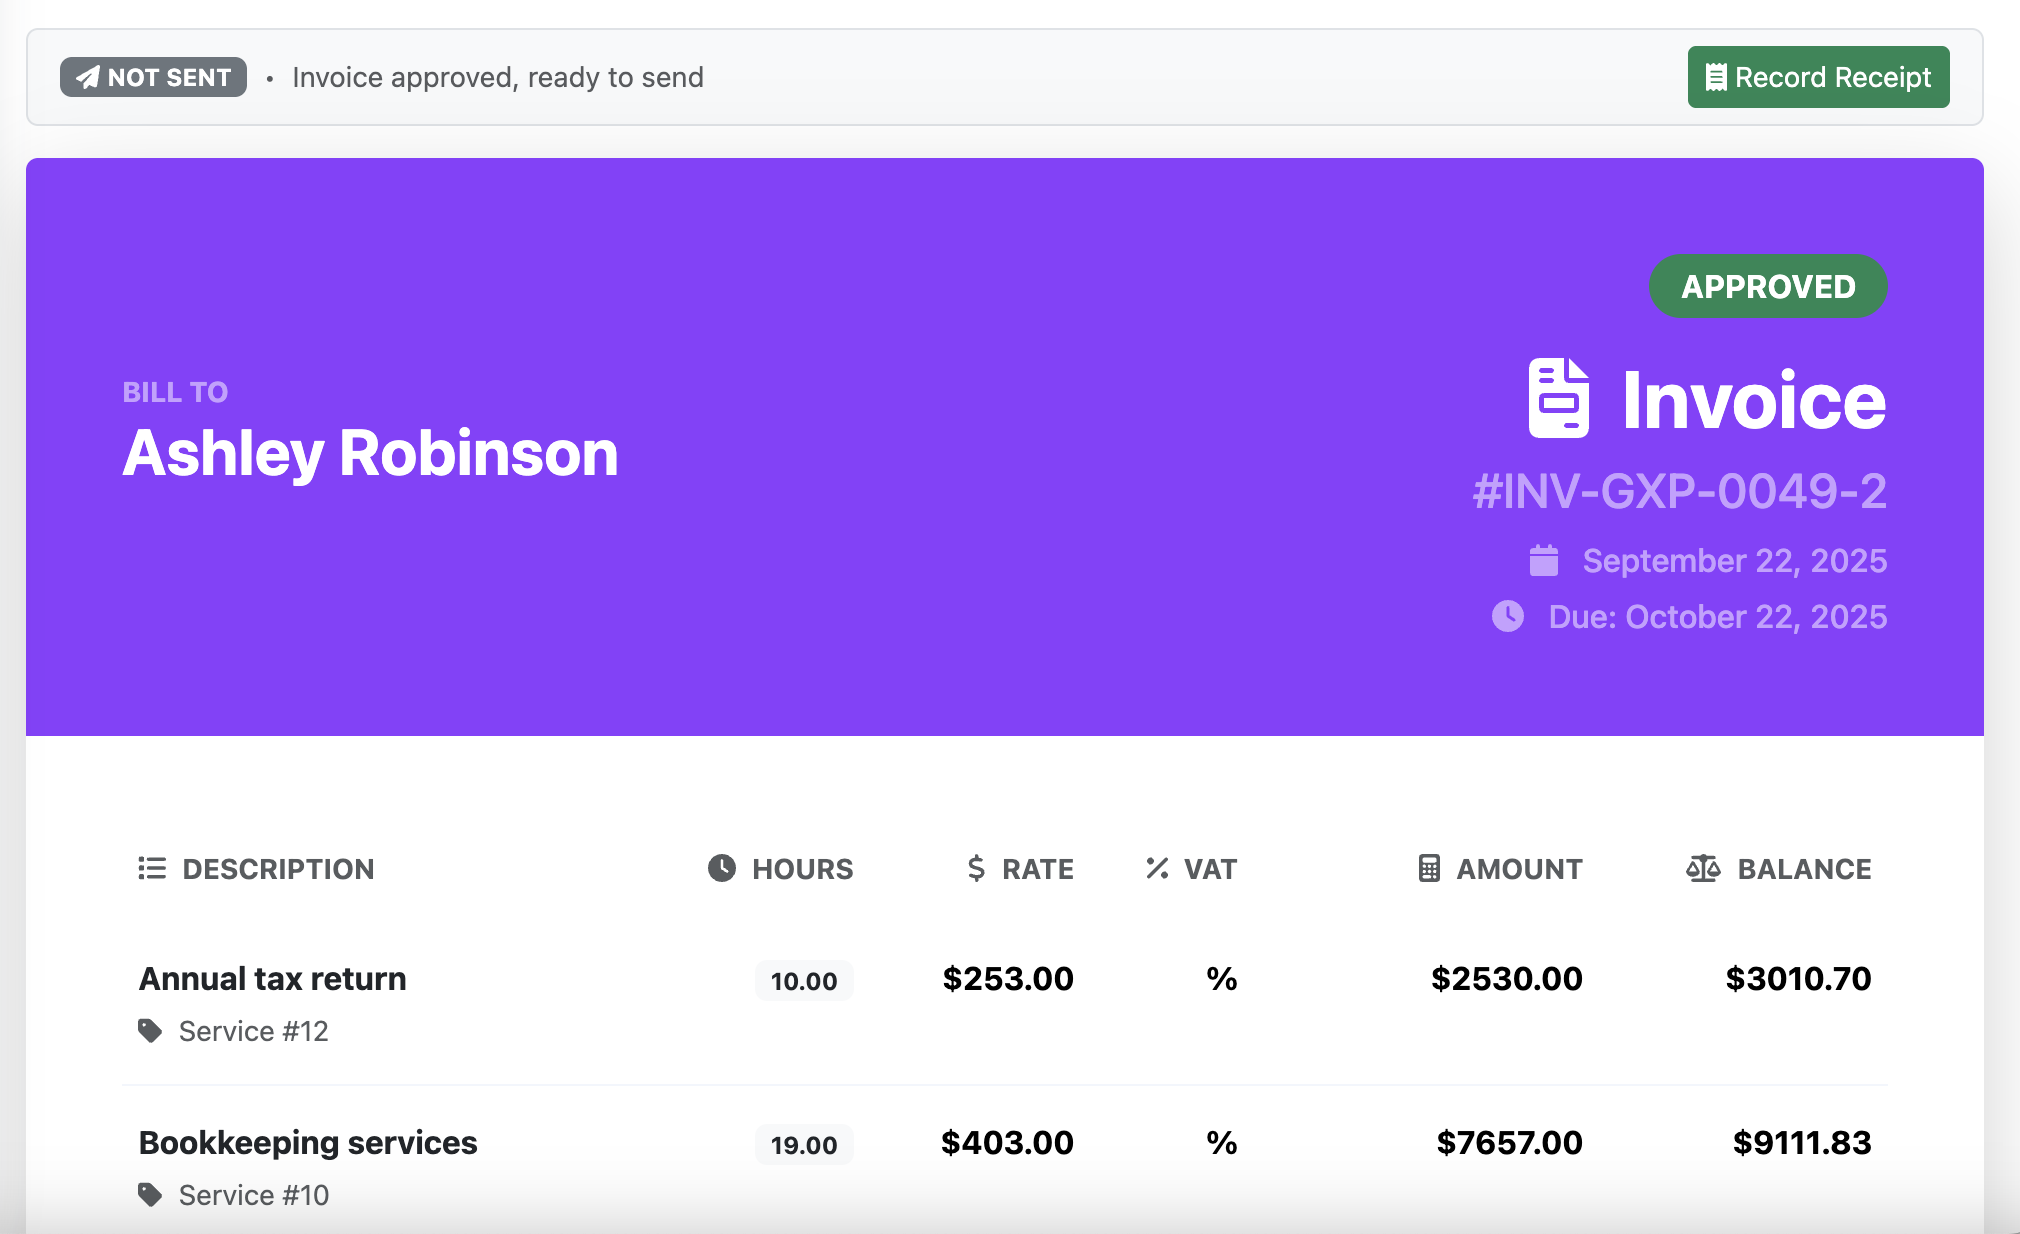Click the Due: October 22, 2025 text
The image size is (2020, 1234).
[x=1718, y=616]
